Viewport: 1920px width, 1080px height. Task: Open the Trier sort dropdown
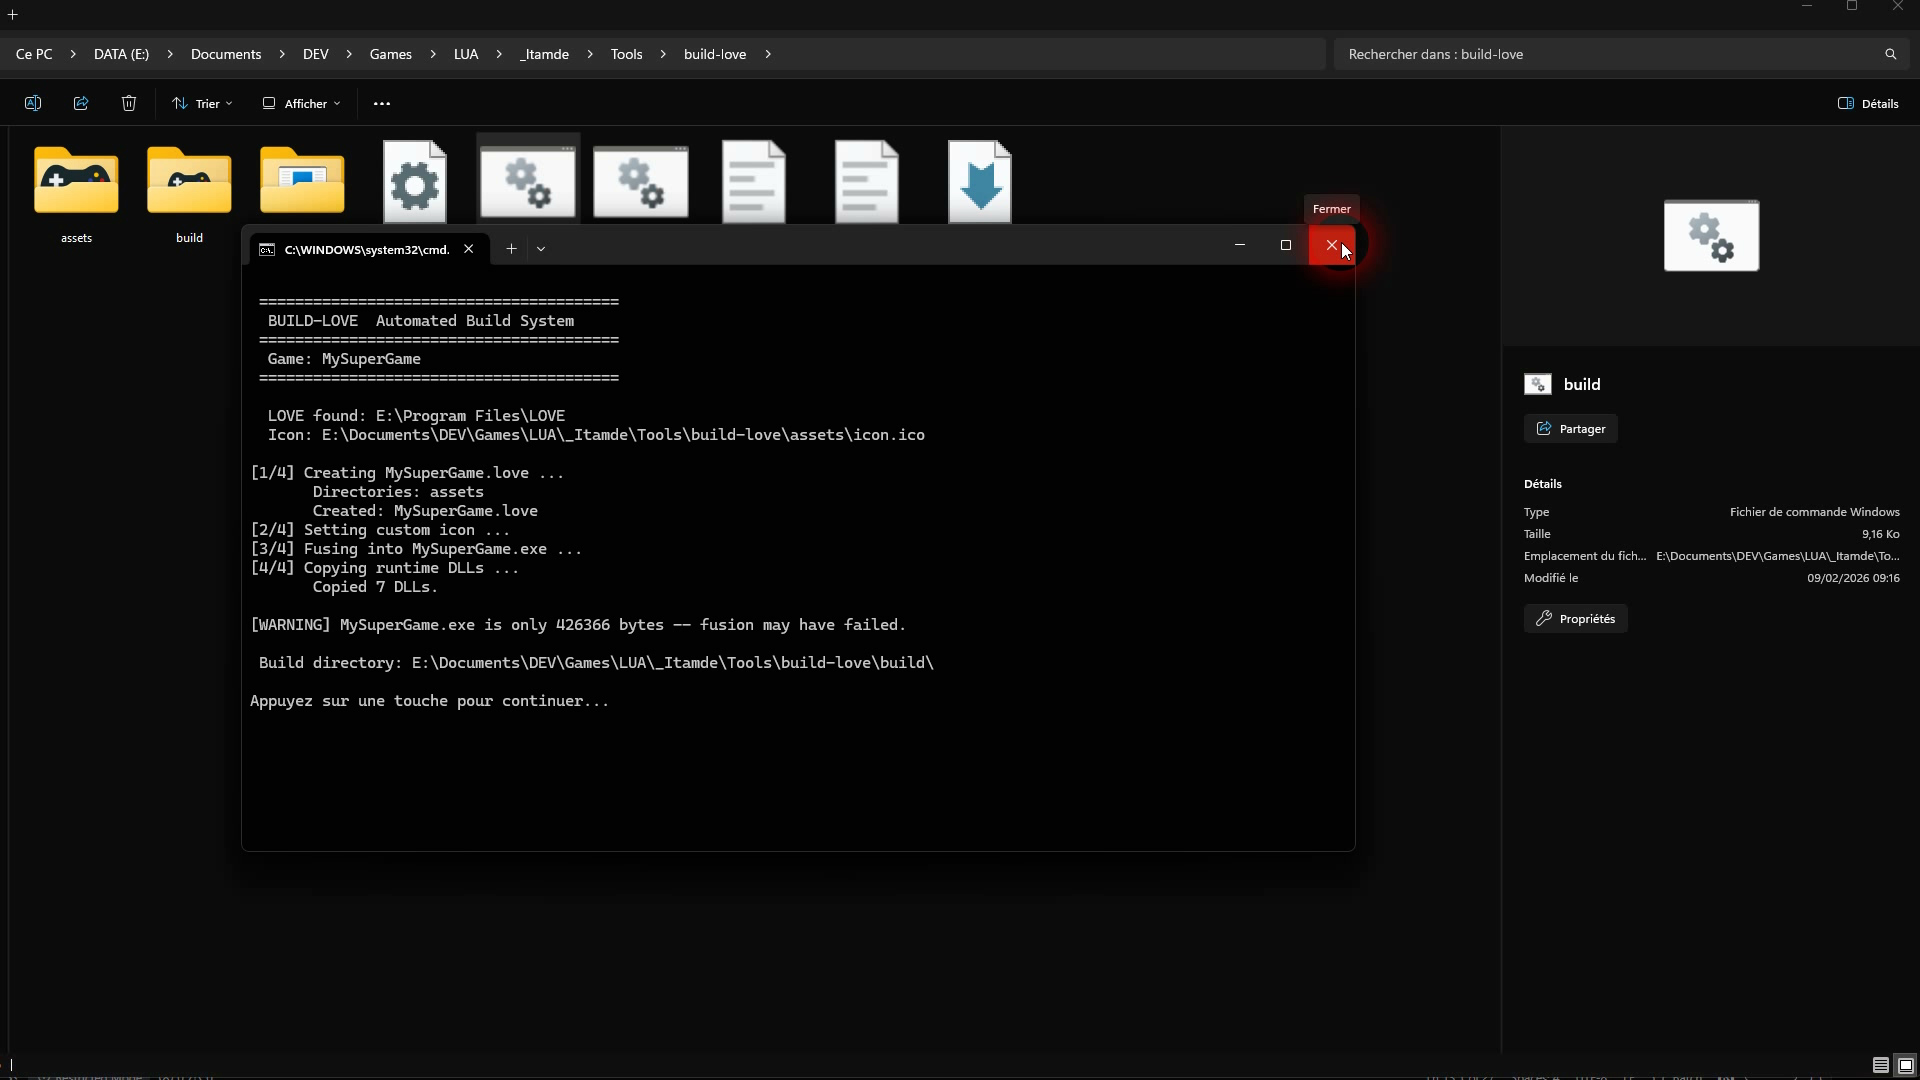202,103
